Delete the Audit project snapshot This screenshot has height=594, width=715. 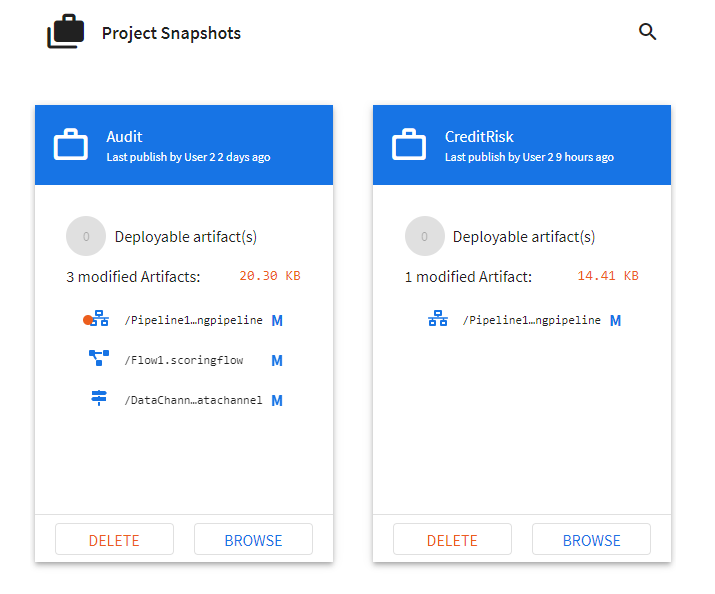[114, 539]
